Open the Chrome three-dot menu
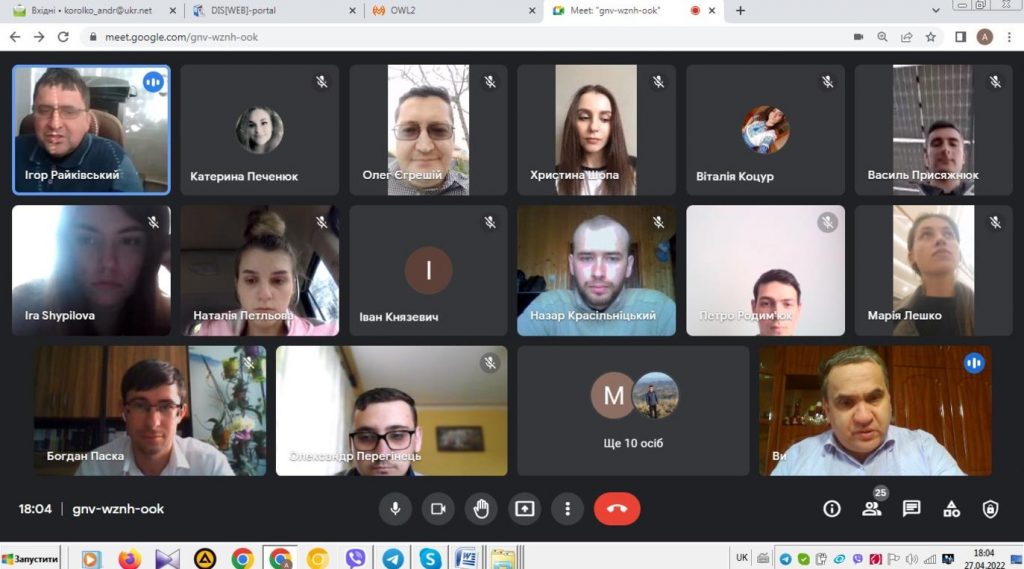The image size is (1024, 569). 1008,37
